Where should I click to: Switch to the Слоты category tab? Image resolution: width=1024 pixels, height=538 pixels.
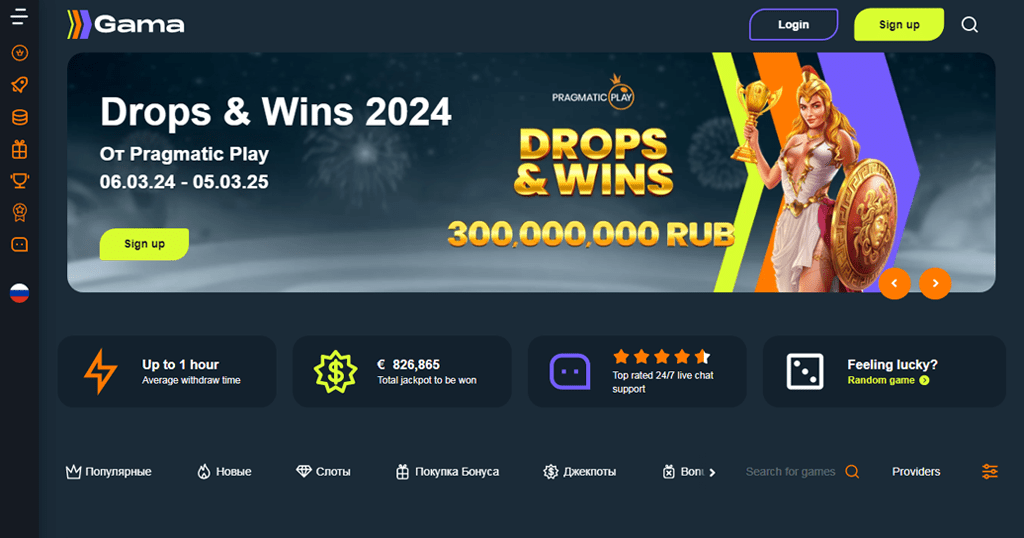(x=323, y=471)
